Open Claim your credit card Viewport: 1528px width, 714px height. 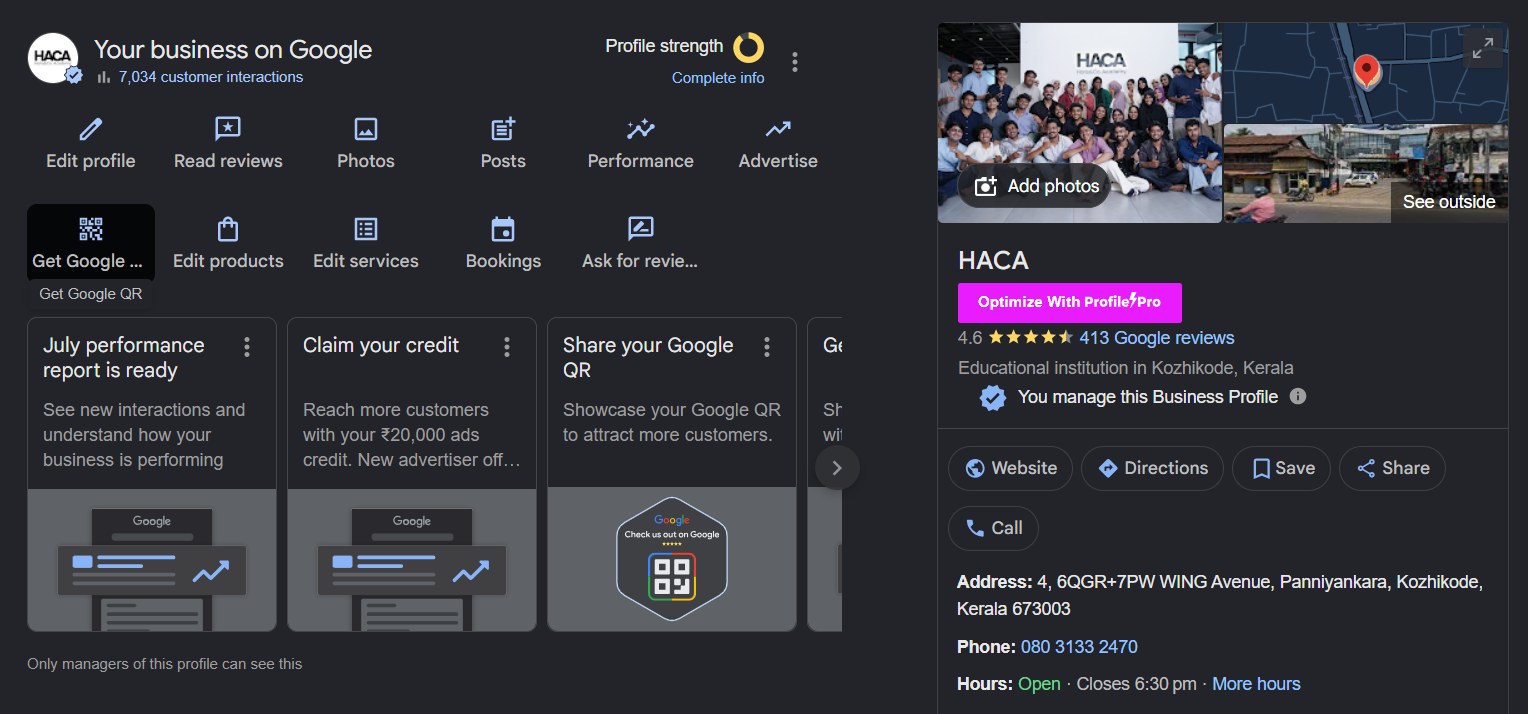click(x=412, y=475)
